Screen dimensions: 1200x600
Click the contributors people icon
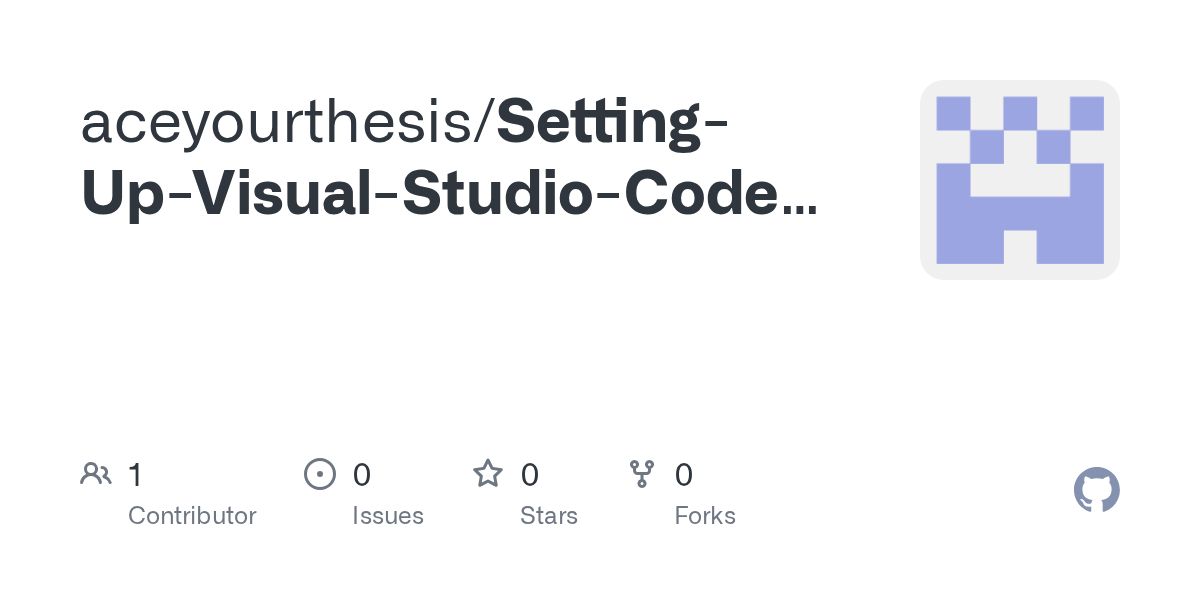[95, 474]
